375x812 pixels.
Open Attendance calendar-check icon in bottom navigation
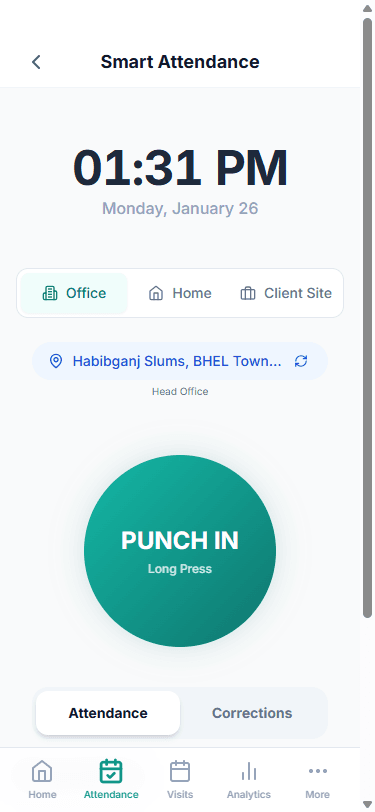111,771
